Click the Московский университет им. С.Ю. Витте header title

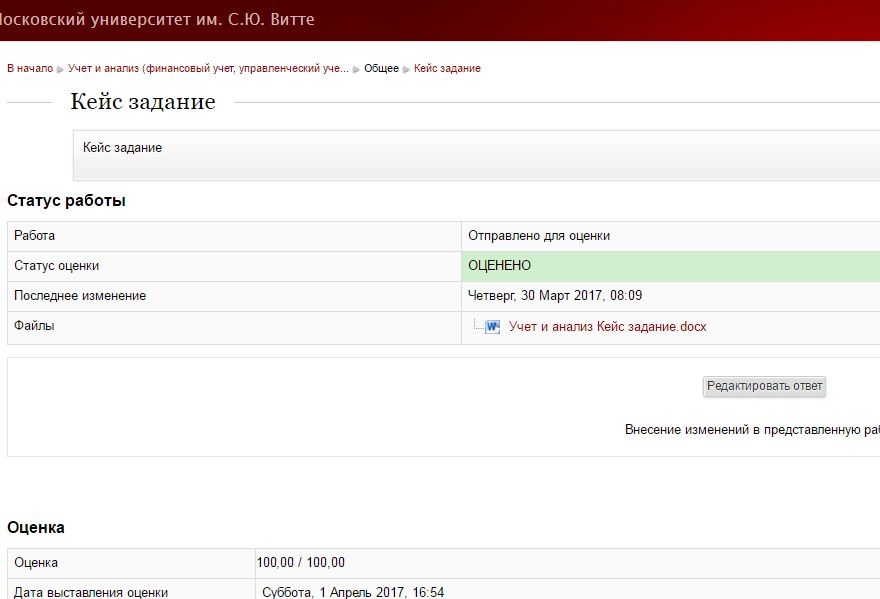click(x=156, y=19)
